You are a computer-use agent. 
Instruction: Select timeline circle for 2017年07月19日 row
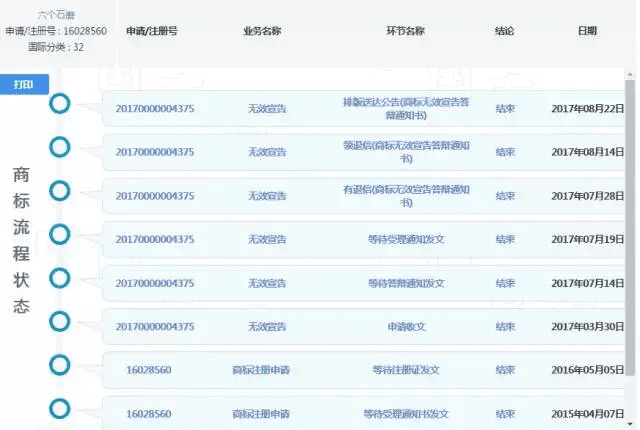coord(60,234)
